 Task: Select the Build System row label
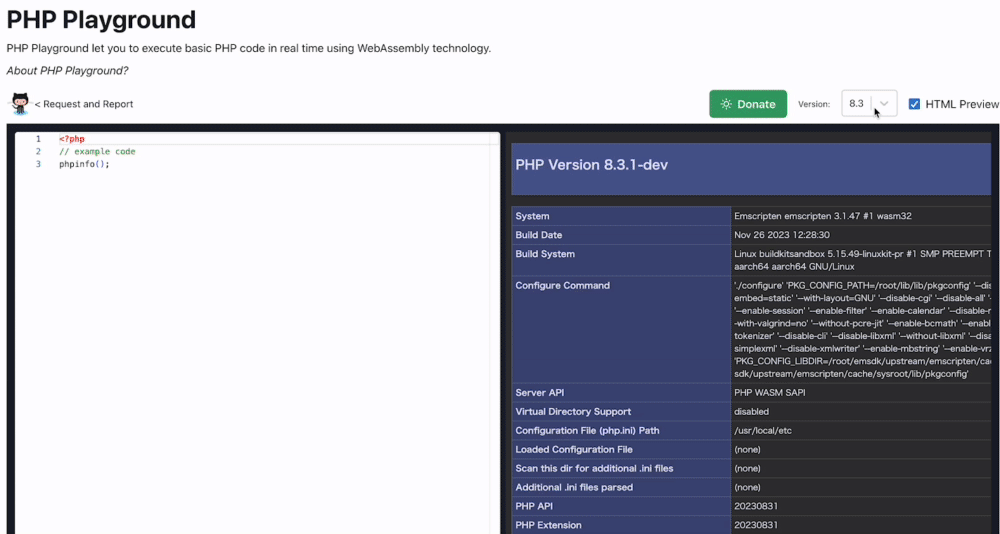point(545,254)
